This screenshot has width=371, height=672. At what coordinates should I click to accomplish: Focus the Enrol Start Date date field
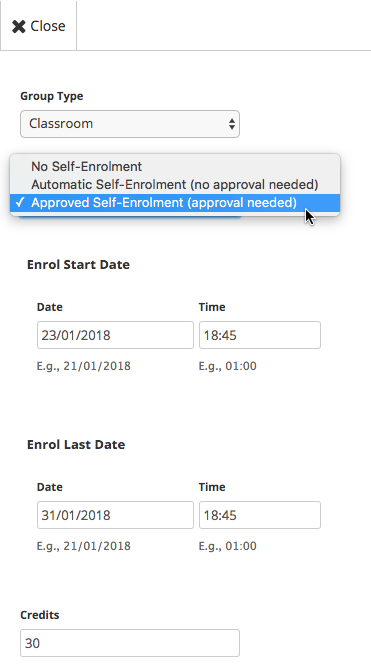click(115, 335)
